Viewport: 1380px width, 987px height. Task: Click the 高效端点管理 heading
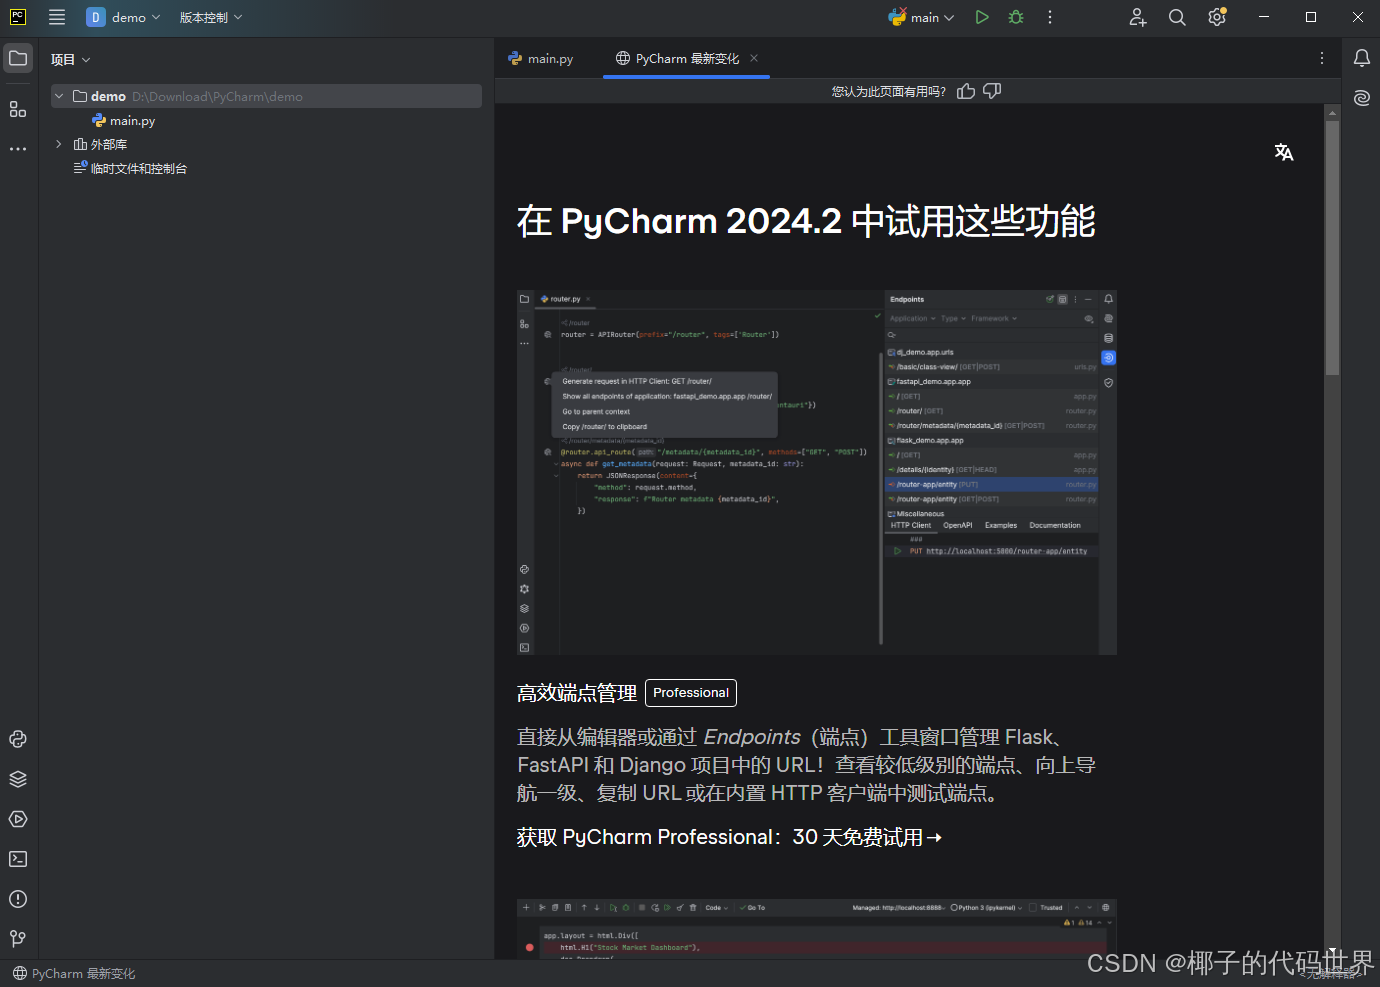click(x=577, y=693)
